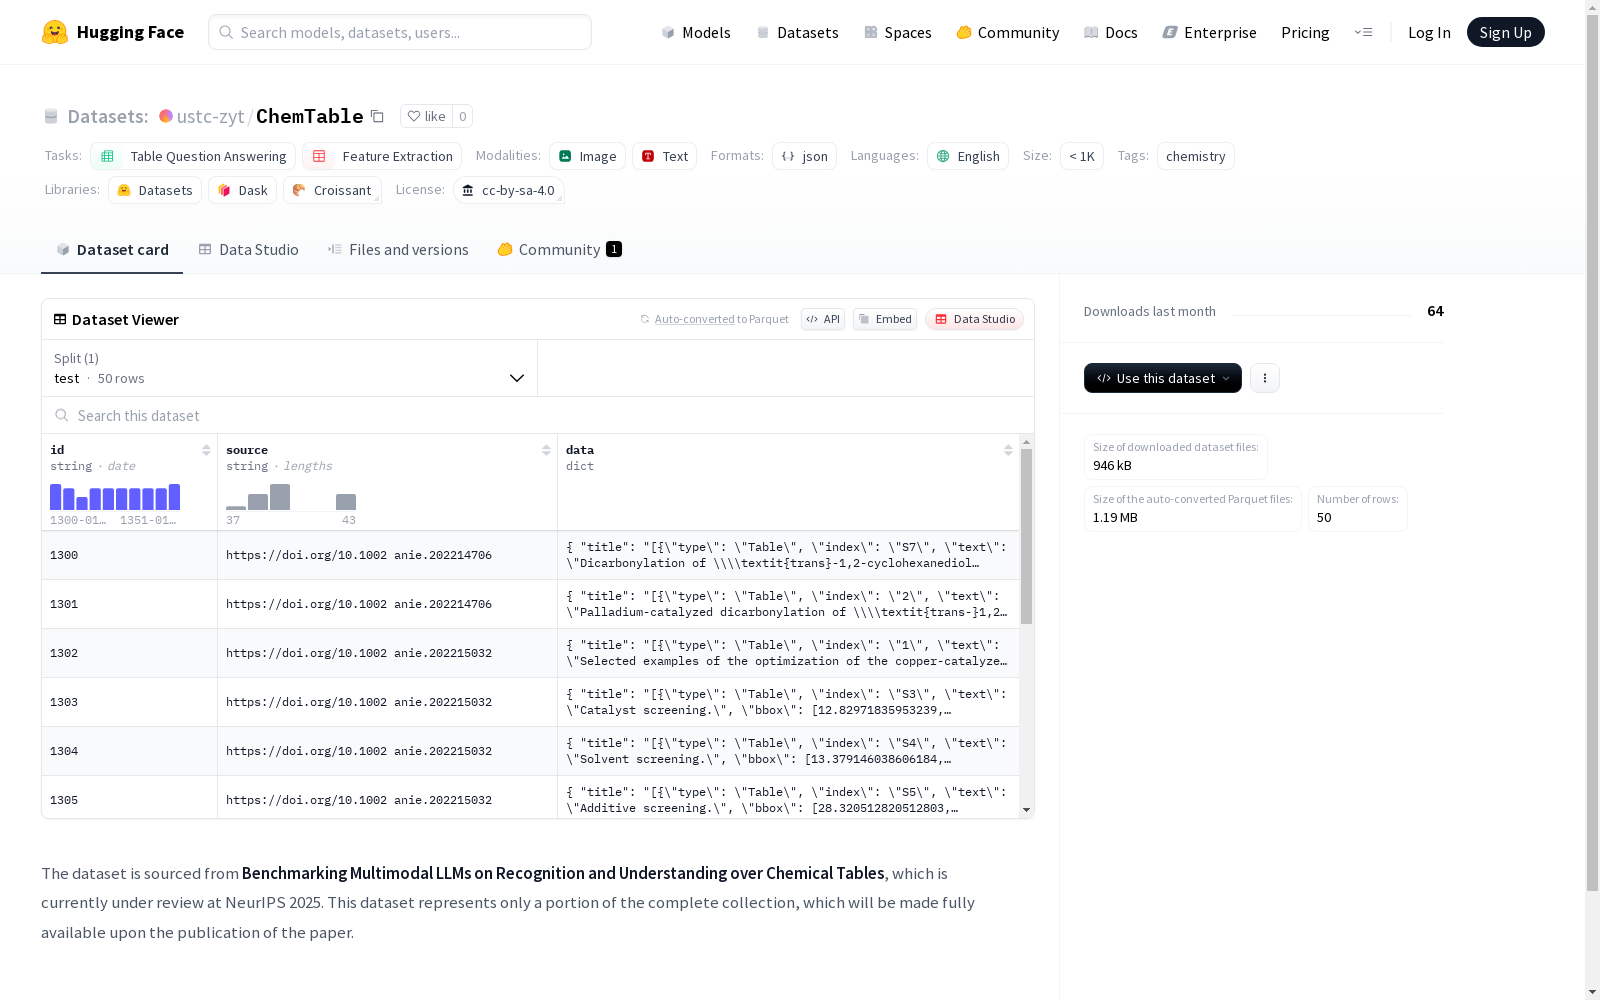Click the source lengths histogram
This screenshot has height=1000, width=1600.
pyautogui.click(x=291, y=497)
